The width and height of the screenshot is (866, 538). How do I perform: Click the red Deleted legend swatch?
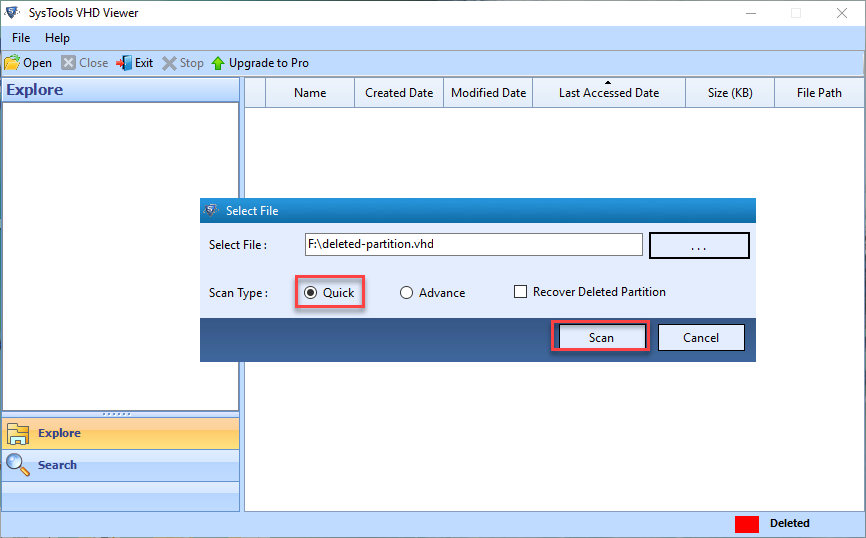(747, 524)
